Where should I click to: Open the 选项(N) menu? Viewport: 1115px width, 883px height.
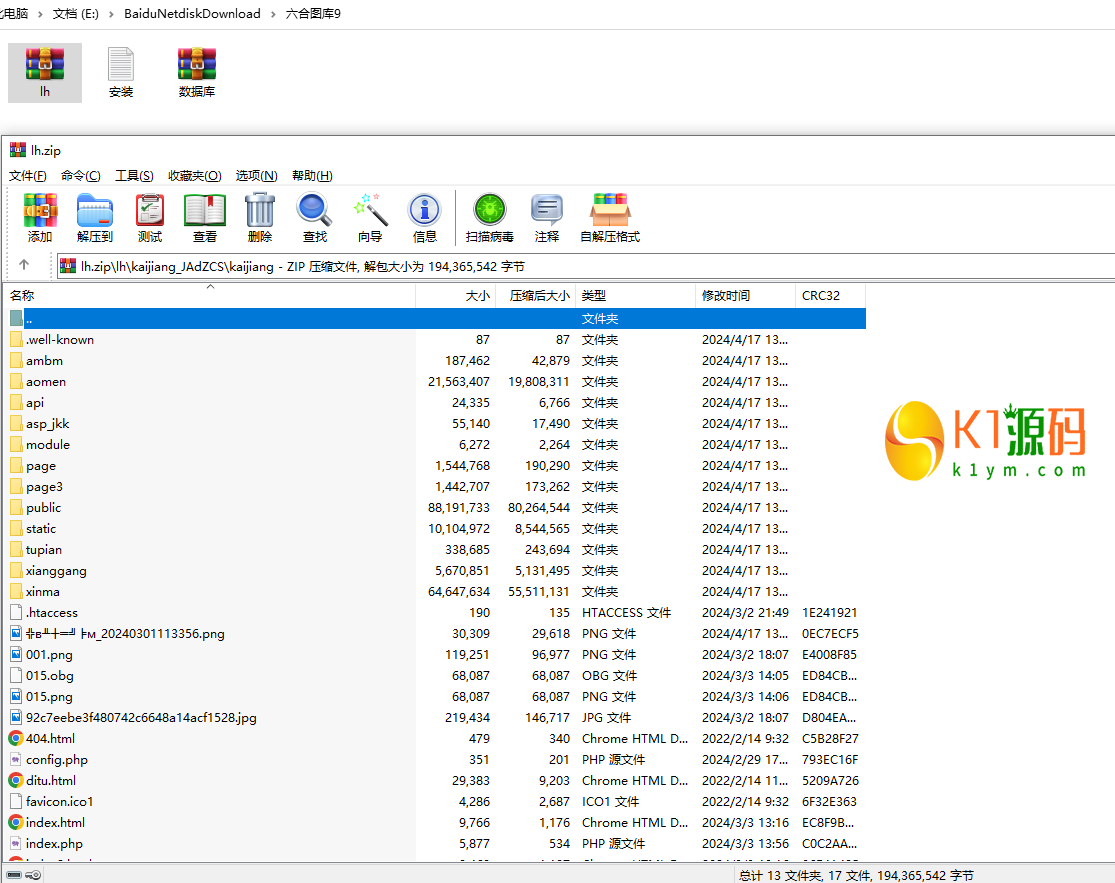pos(256,176)
